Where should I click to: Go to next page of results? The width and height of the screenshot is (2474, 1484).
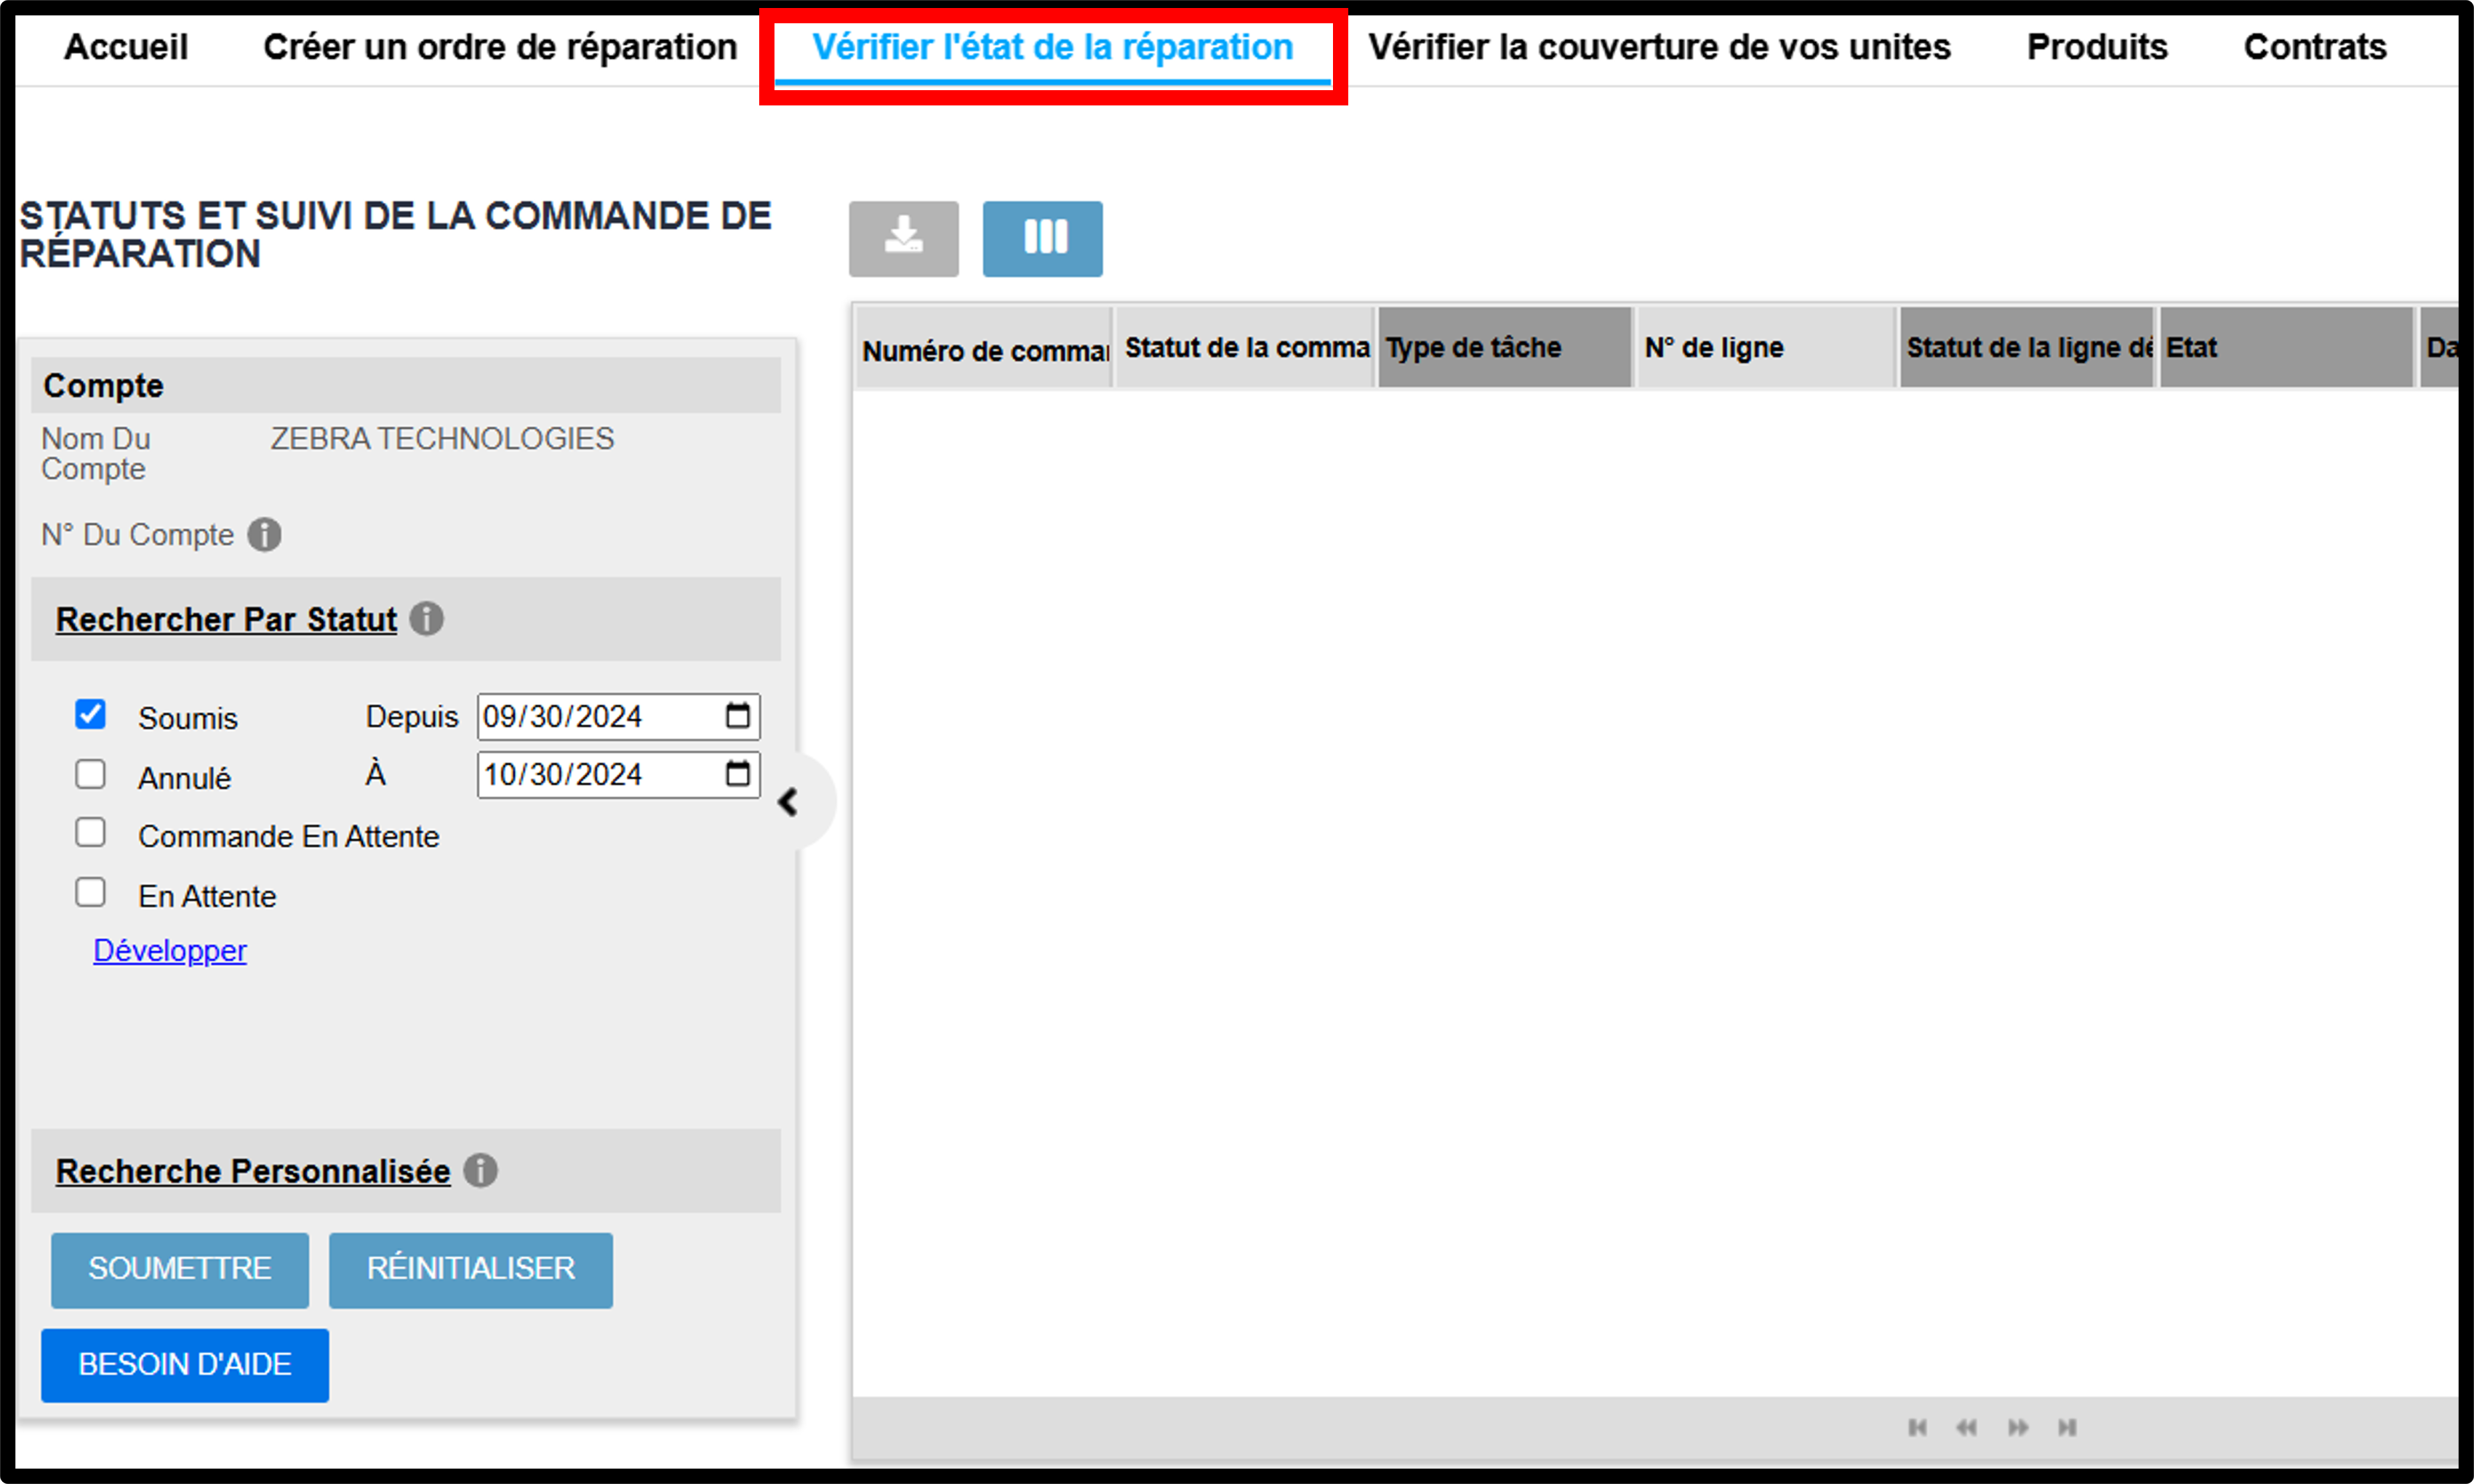click(2018, 1427)
